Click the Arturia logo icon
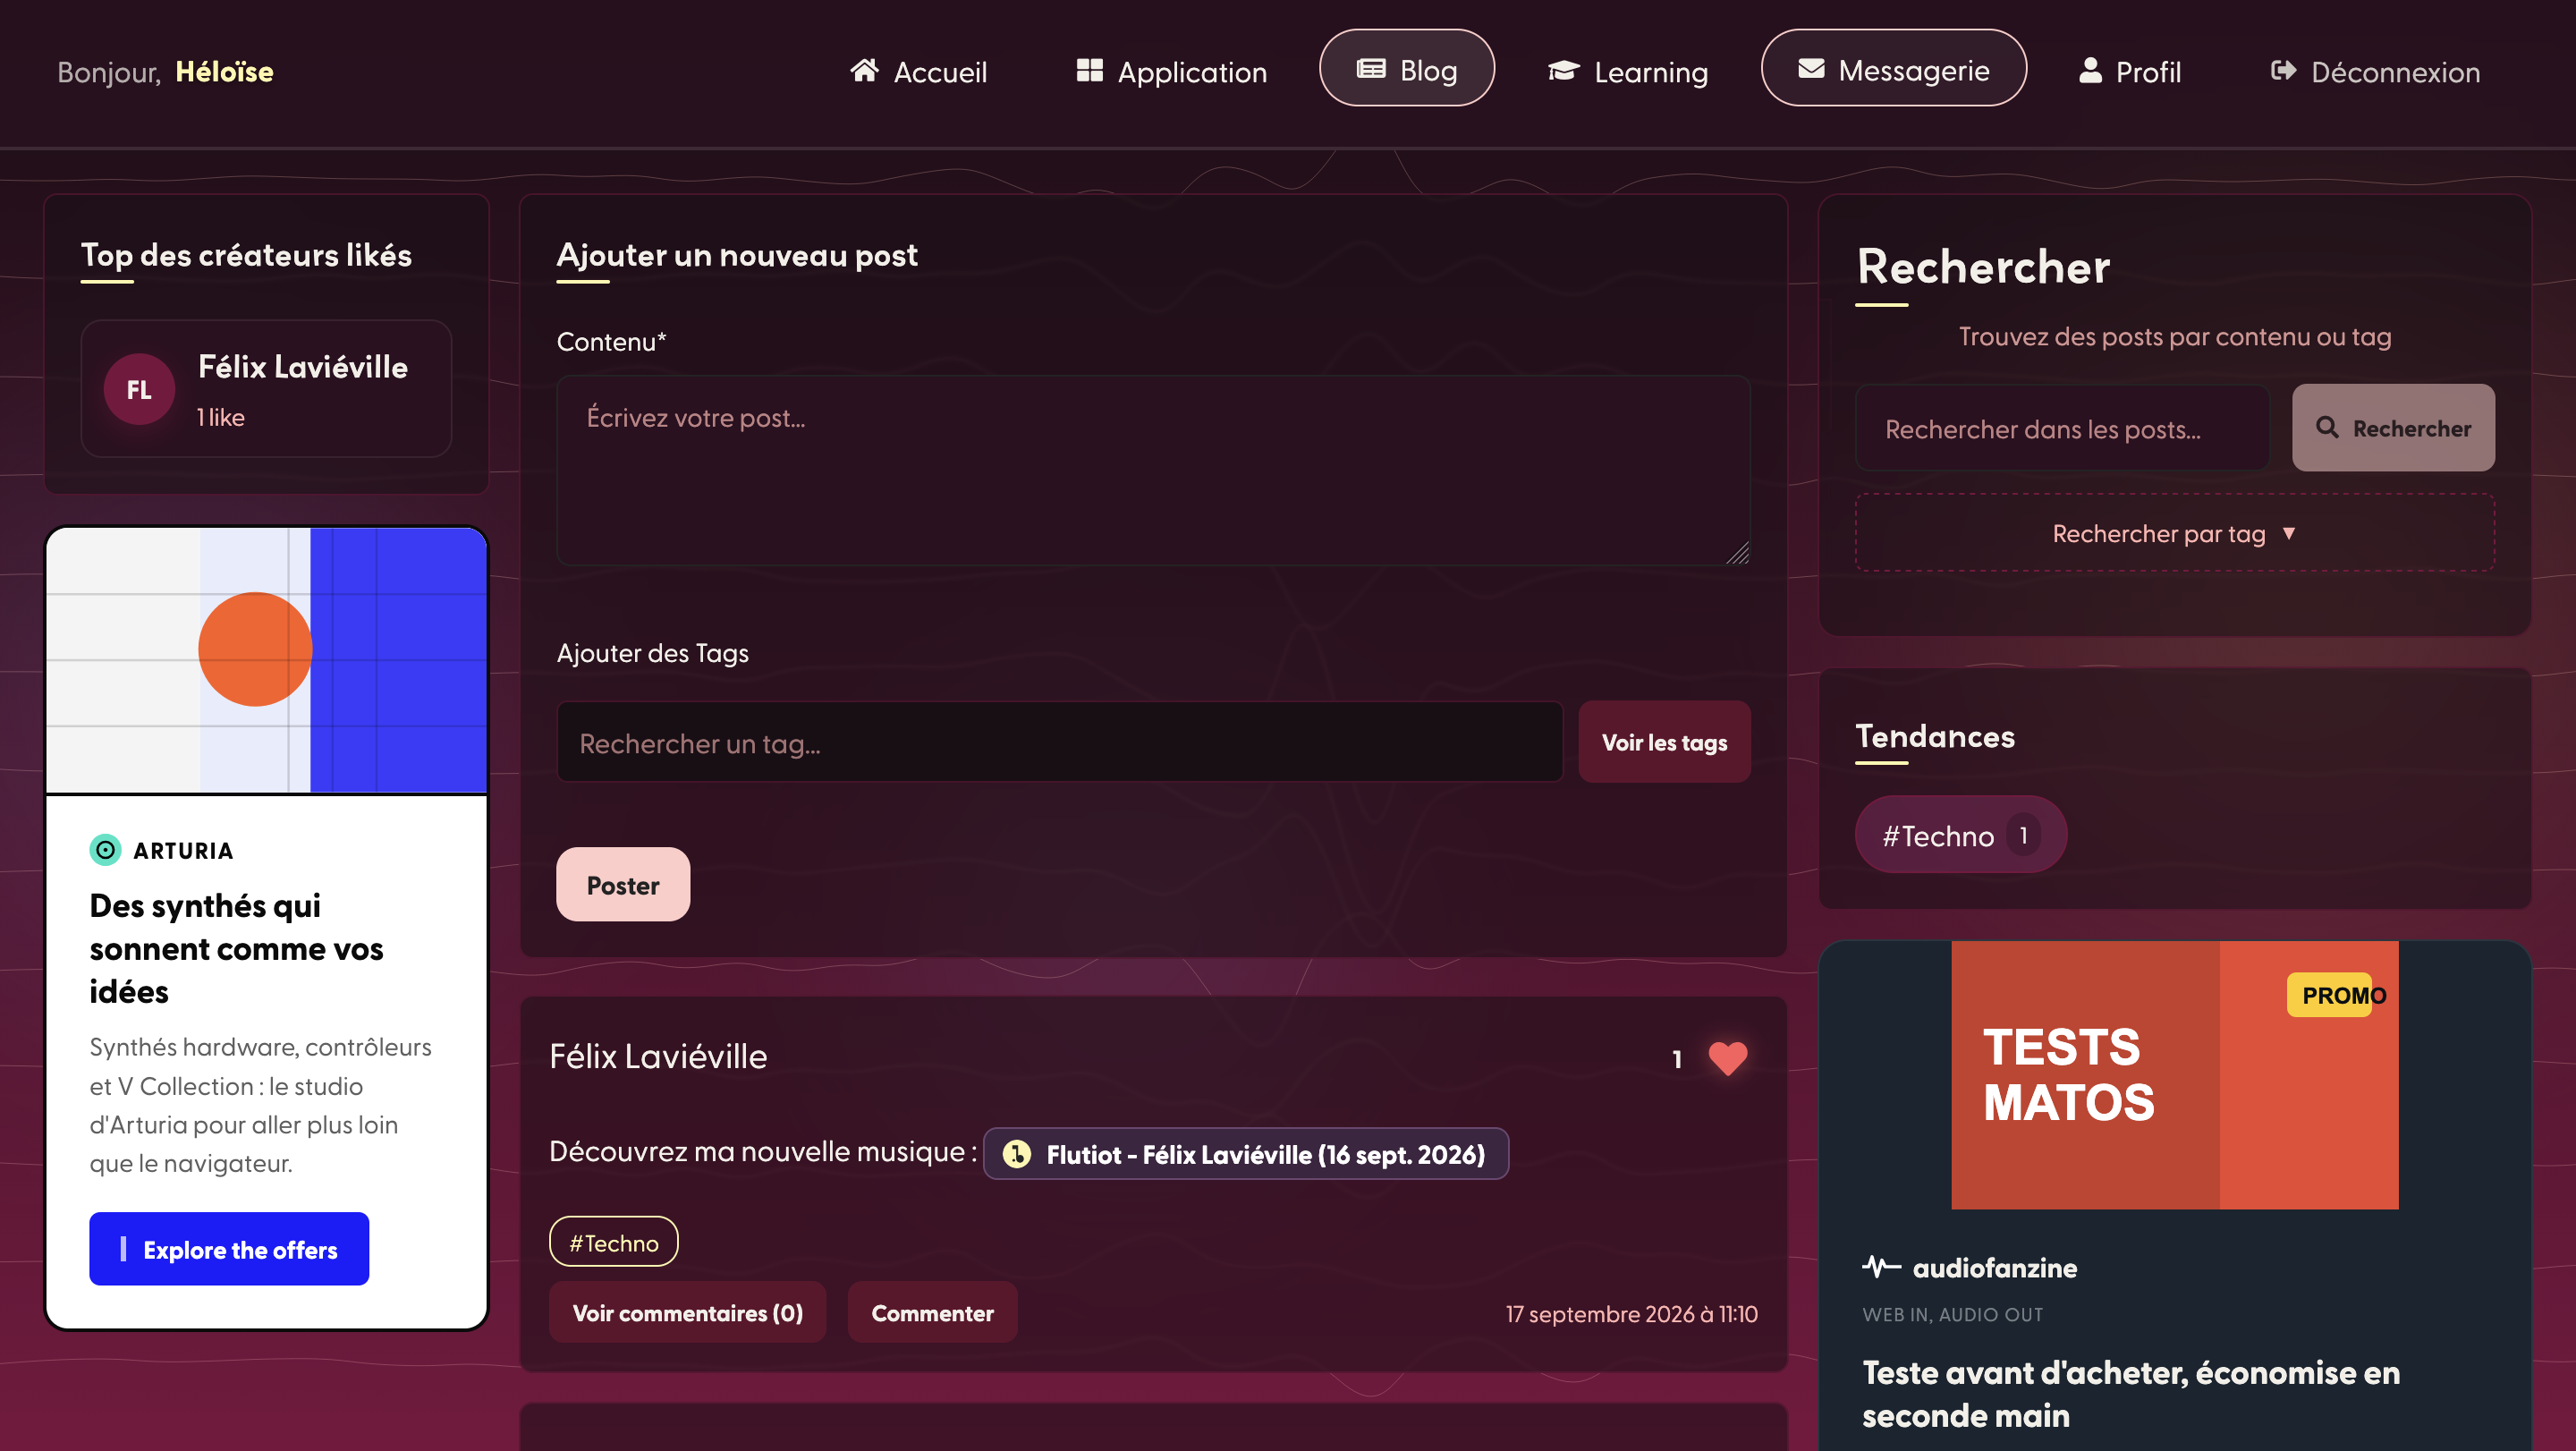The height and width of the screenshot is (1451, 2576). tap(105, 850)
